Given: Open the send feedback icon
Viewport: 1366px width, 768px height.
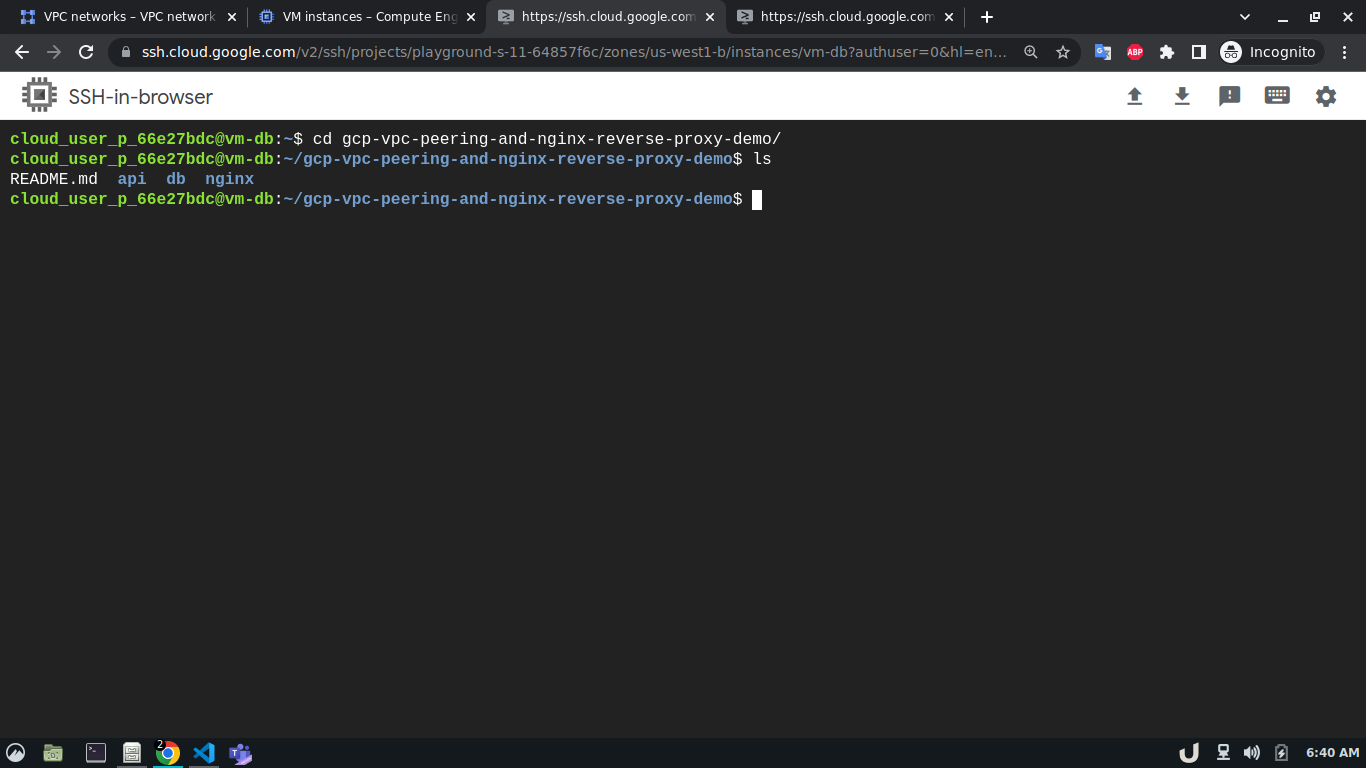Looking at the screenshot, I should pos(1229,96).
